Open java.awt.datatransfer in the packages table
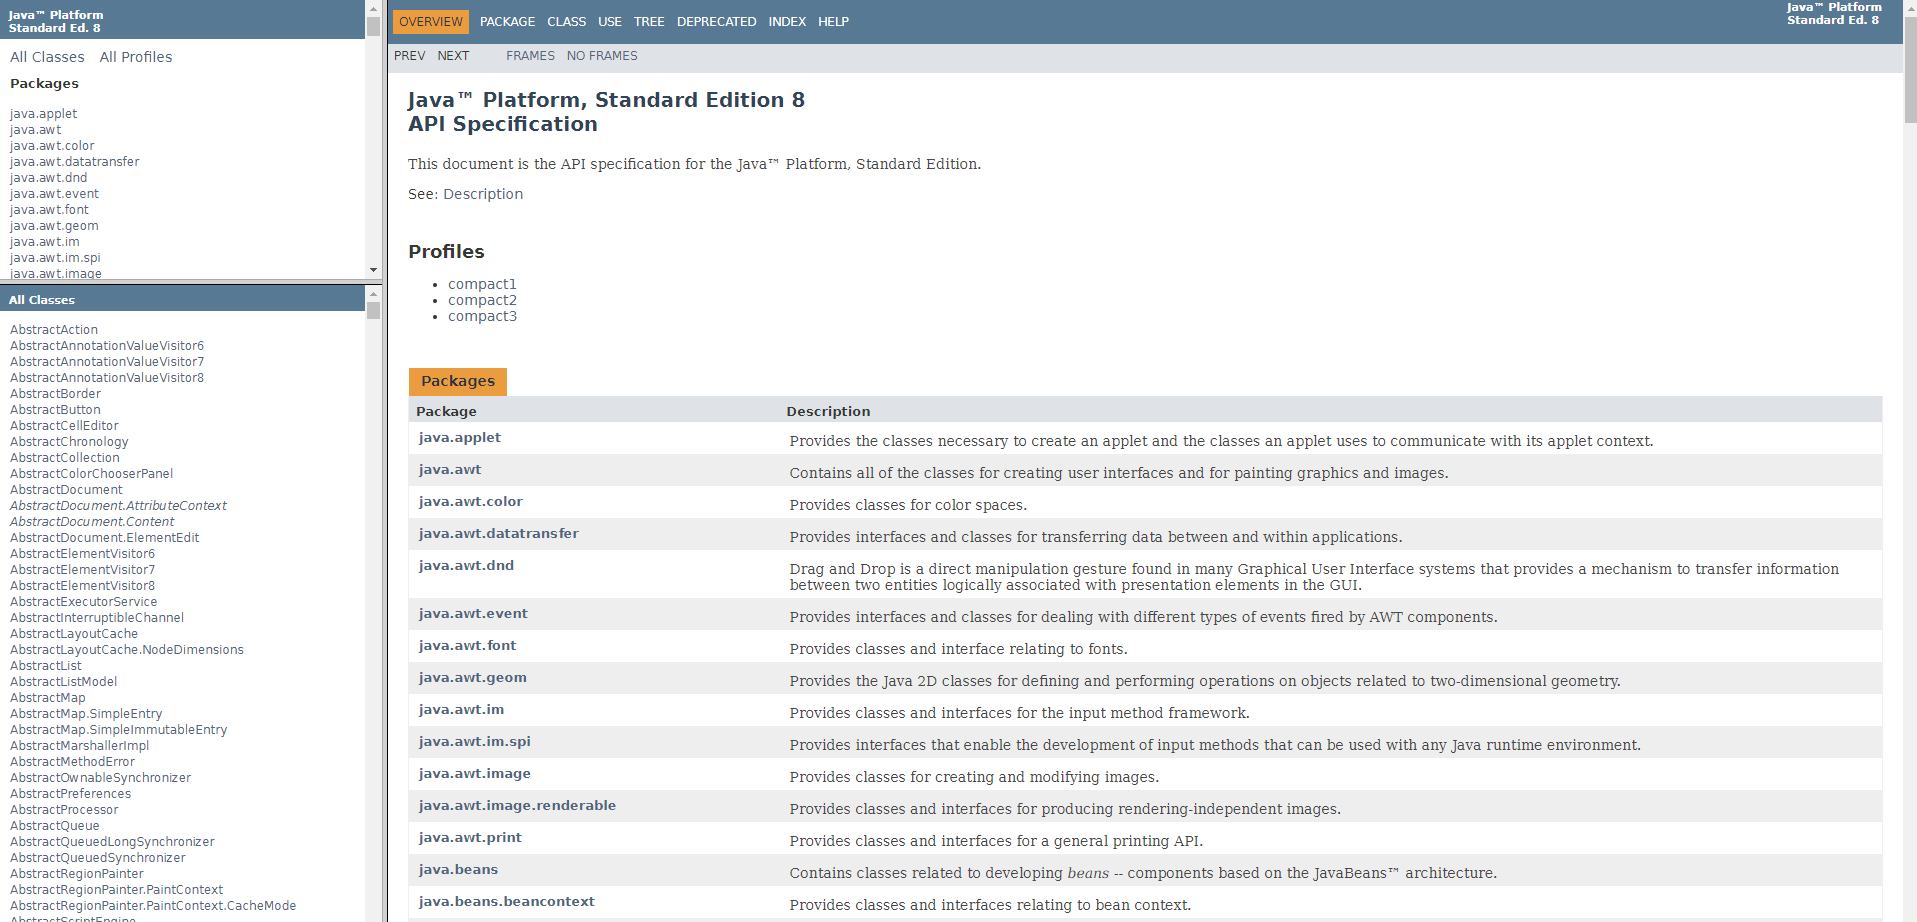This screenshot has width=1917, height=922. (499, 534)
